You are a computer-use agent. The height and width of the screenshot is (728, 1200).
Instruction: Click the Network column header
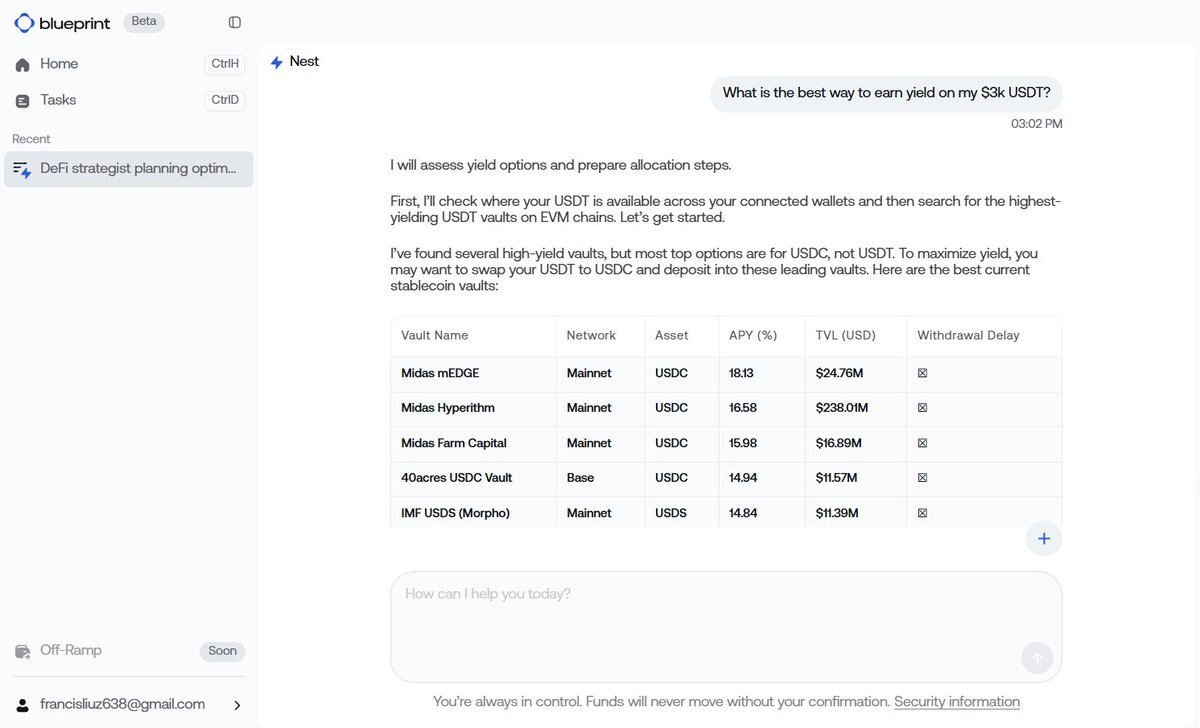click(x=591, y=335)
